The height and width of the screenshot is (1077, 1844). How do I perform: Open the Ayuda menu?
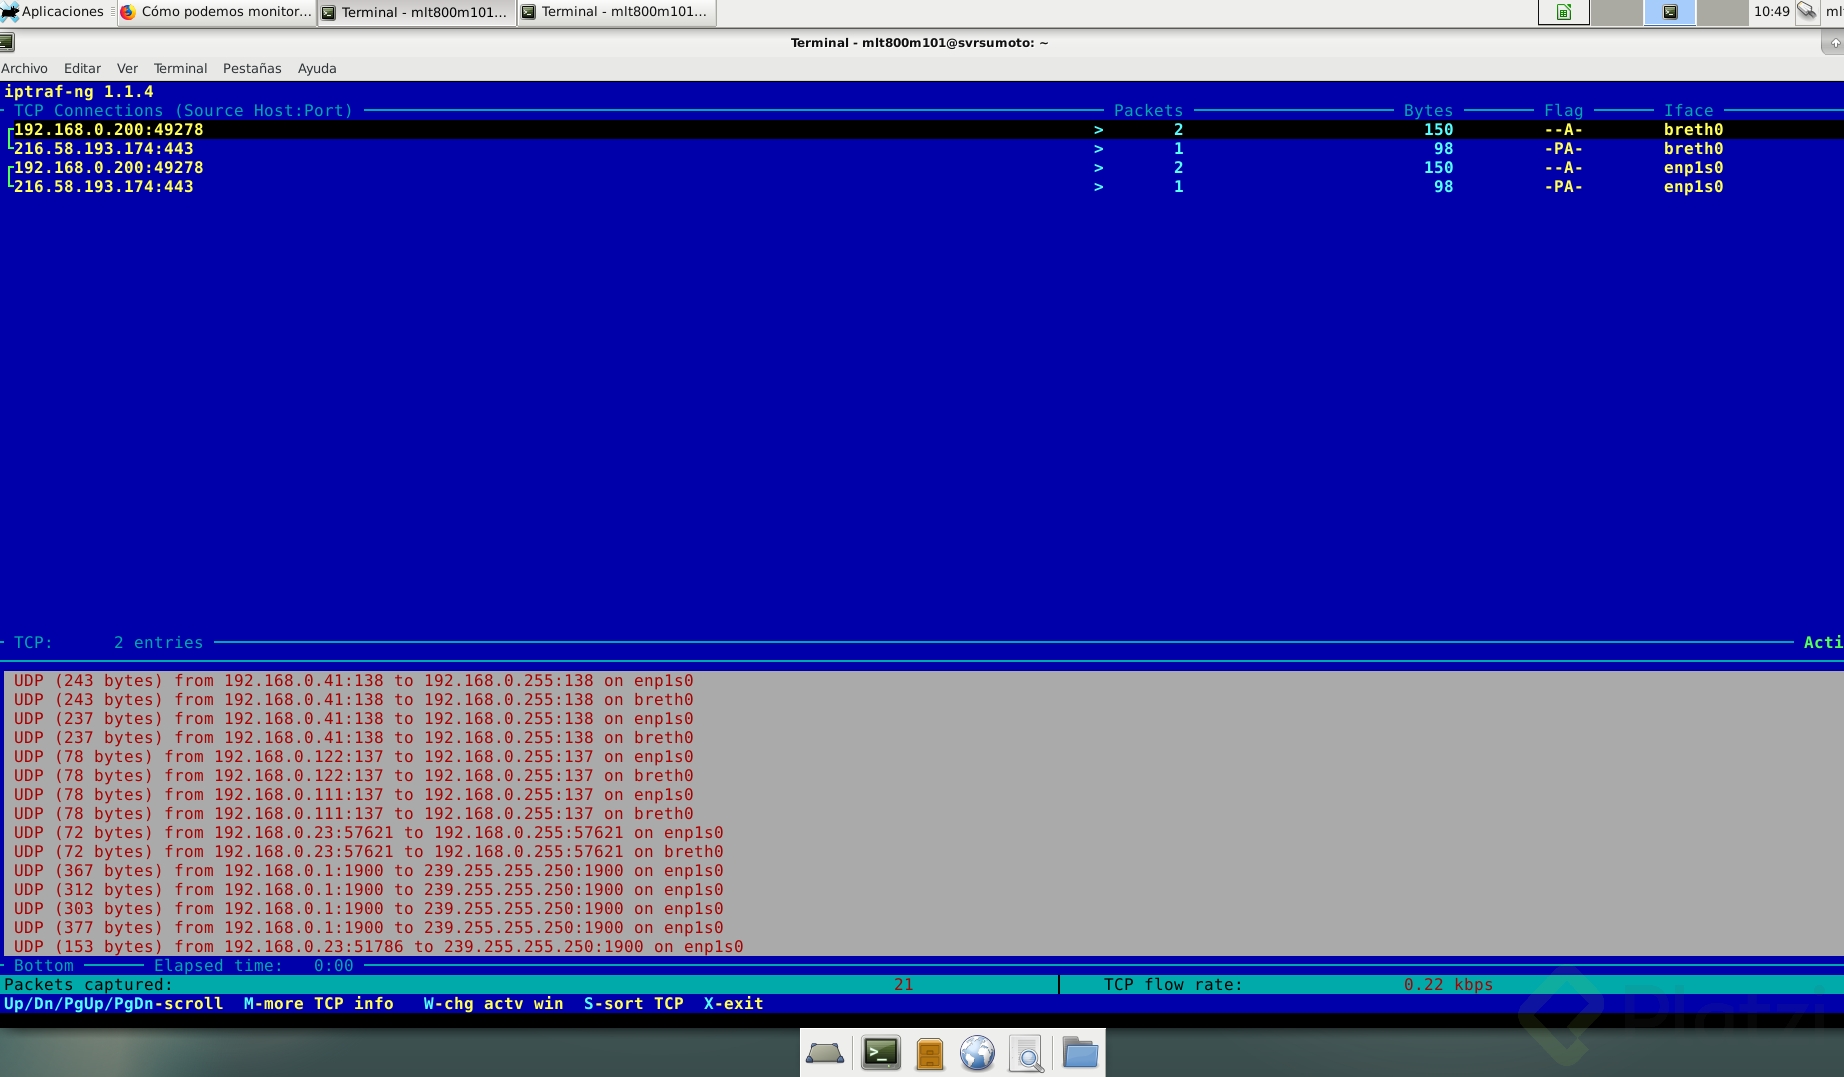tap(317, 68)
